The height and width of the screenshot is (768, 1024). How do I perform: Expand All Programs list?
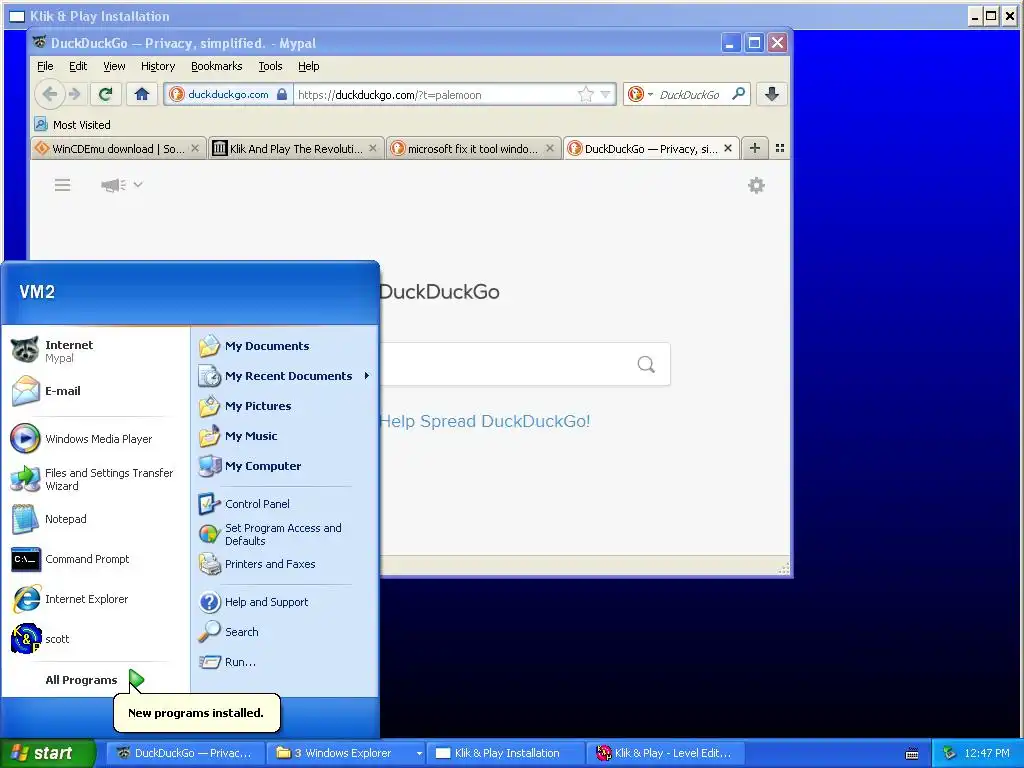click(x=96, y=680)
